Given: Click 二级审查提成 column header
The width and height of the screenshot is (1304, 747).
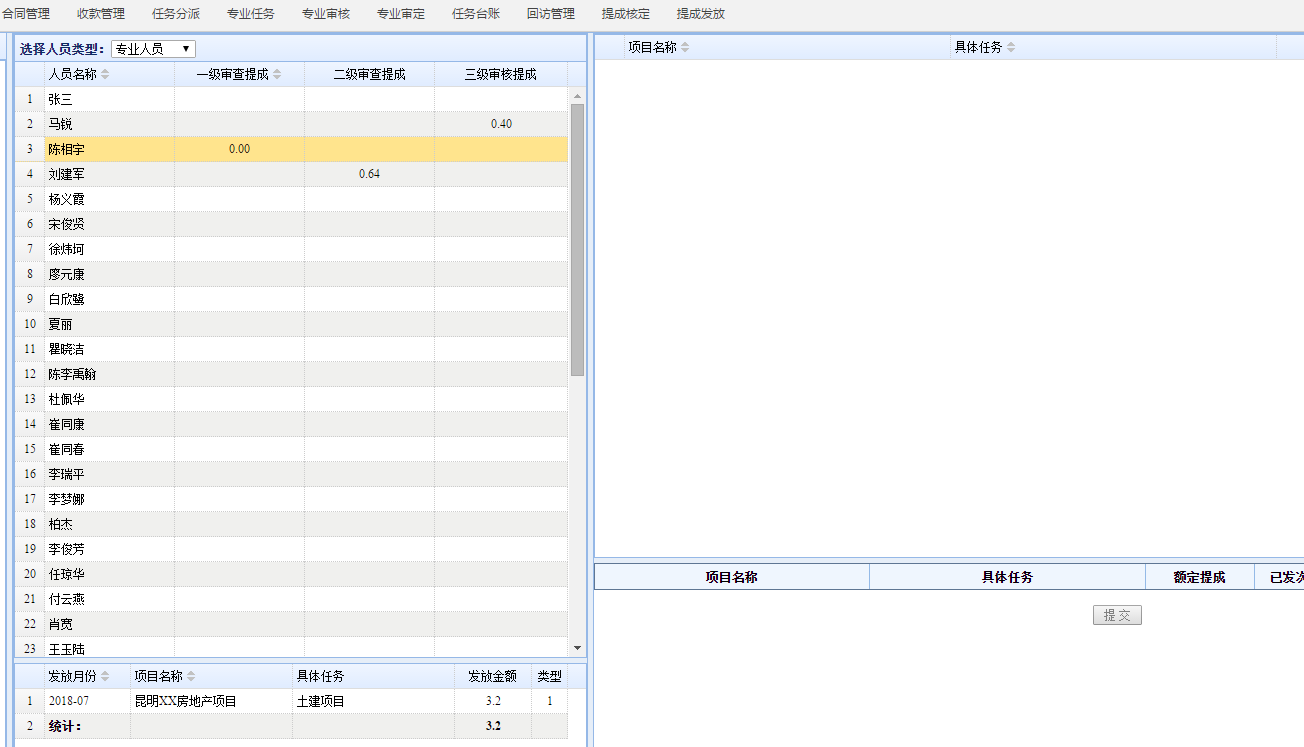Looking at the screenshot, I should (x=369, y=75).
